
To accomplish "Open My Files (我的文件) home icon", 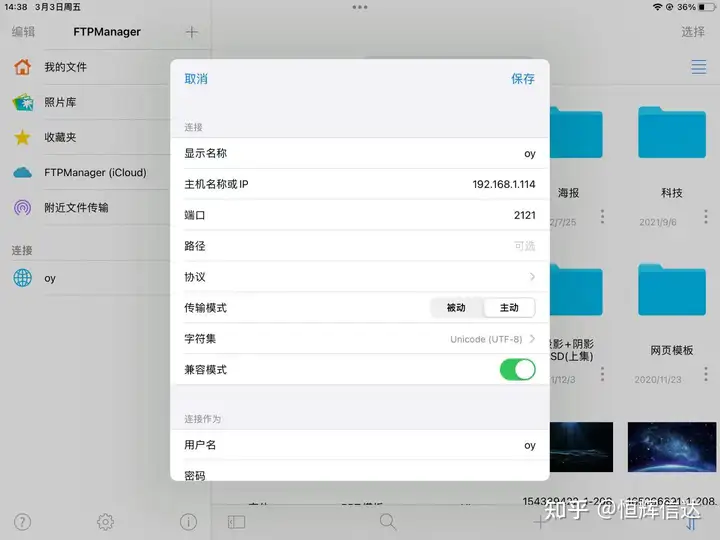I will pyautogui.click(x=22, y=67).
